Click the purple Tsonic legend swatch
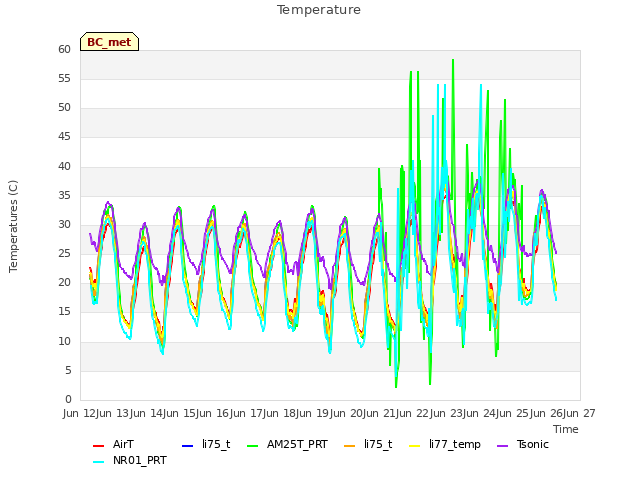The image size is (640, 480). (x=502, y=446)
